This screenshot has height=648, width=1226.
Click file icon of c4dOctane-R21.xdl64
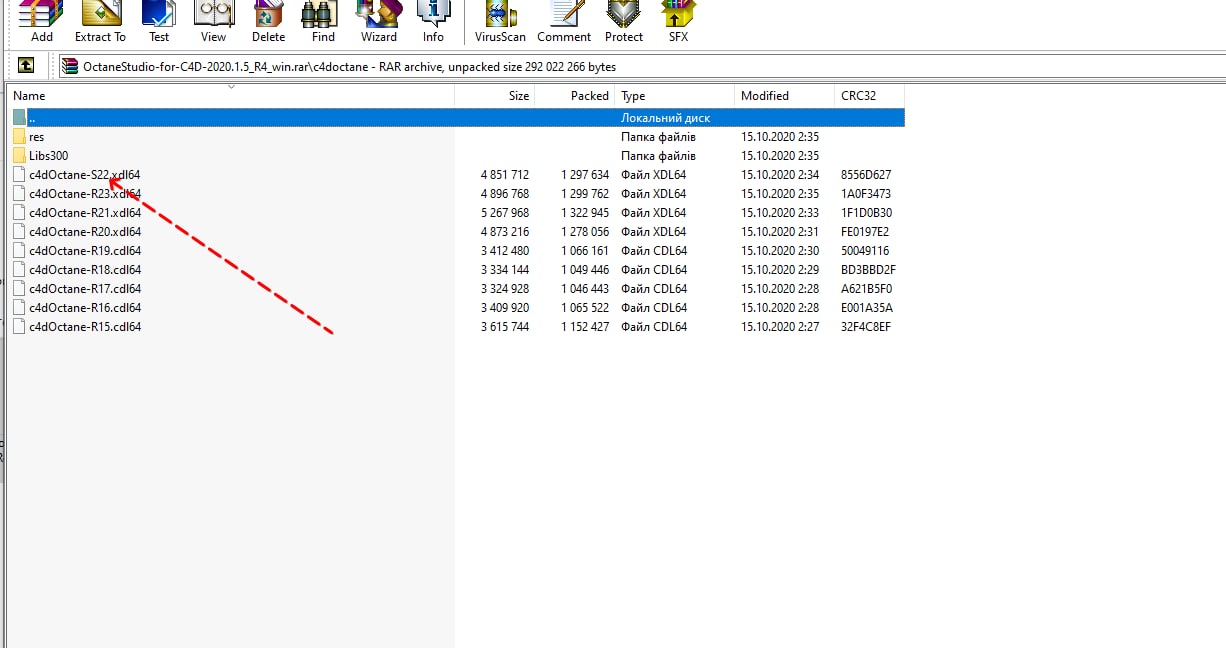(x=20, y=213)
